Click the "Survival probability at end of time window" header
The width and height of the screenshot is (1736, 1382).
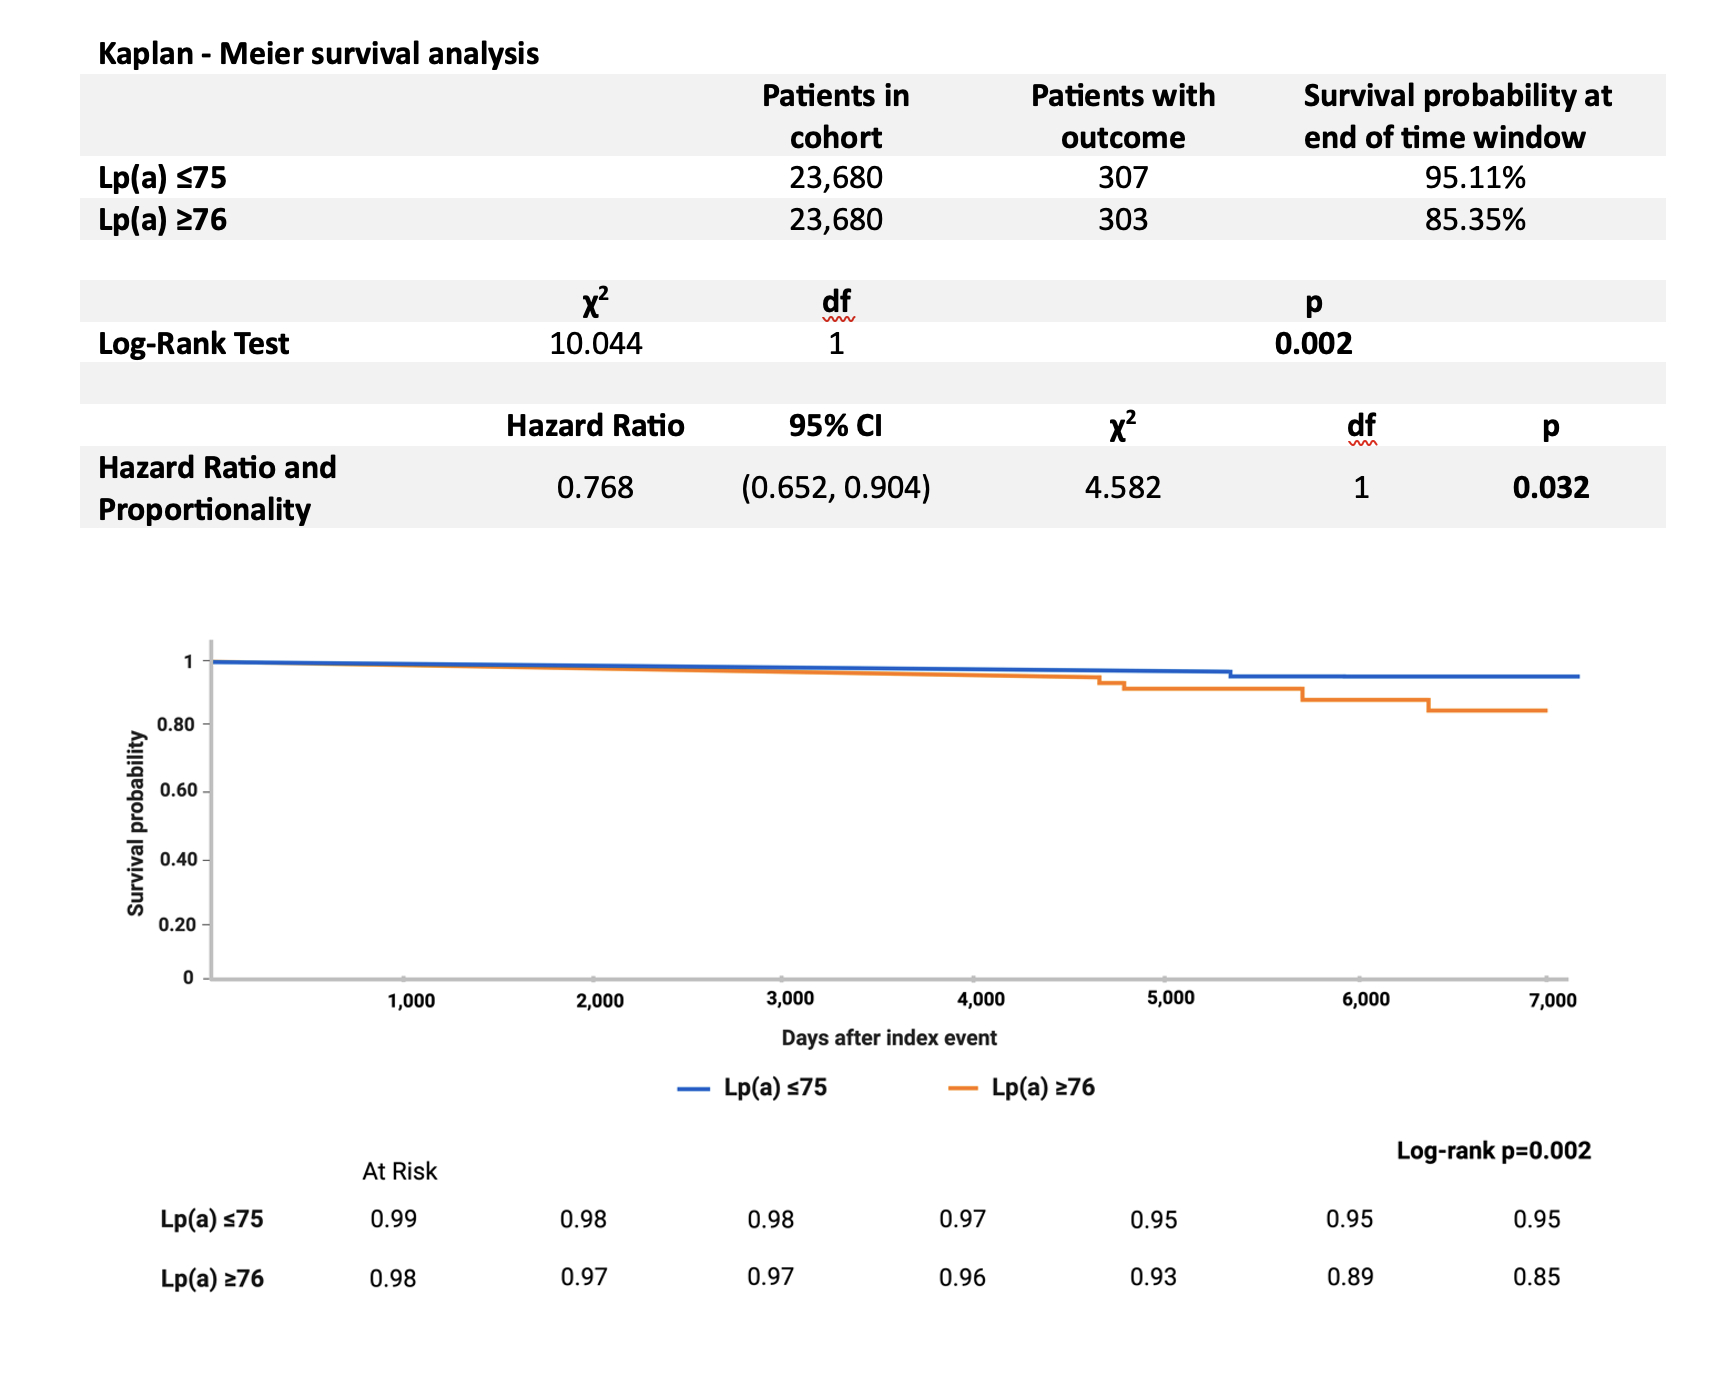coord(1456,116)
